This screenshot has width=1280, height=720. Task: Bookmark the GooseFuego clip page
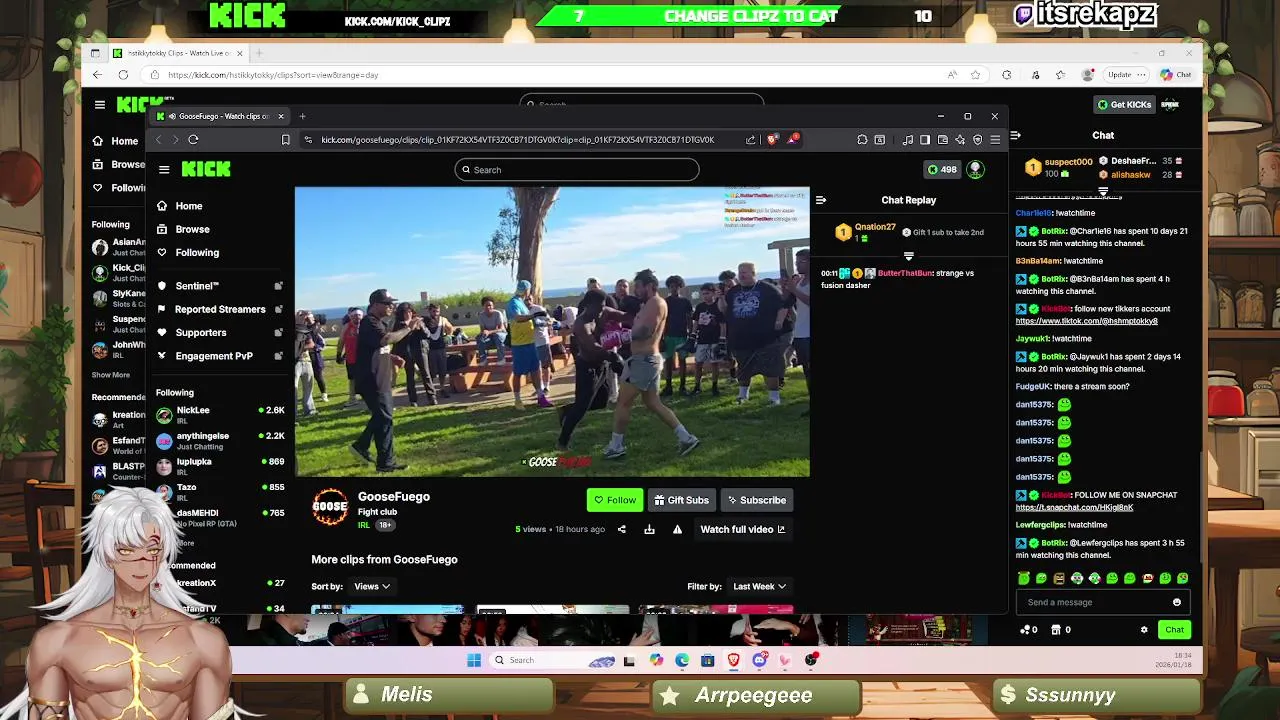pos(286,140)
